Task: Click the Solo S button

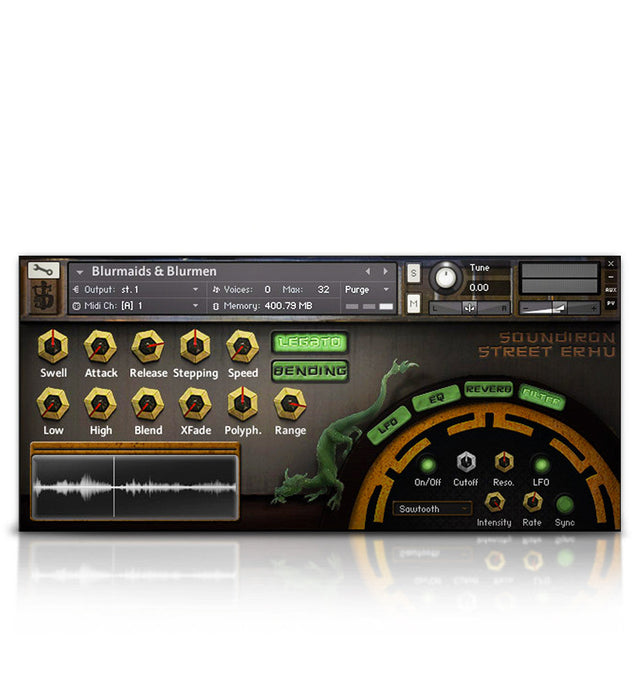Action: [414, 273]
